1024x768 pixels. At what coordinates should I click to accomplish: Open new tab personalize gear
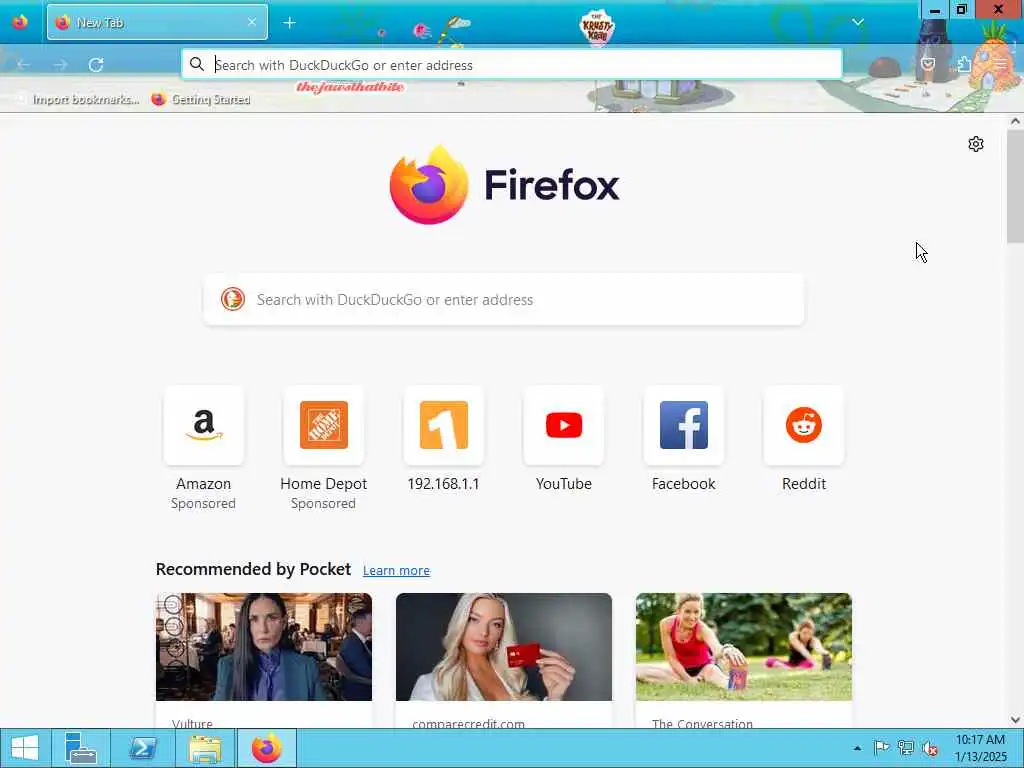tap(976, 144)
